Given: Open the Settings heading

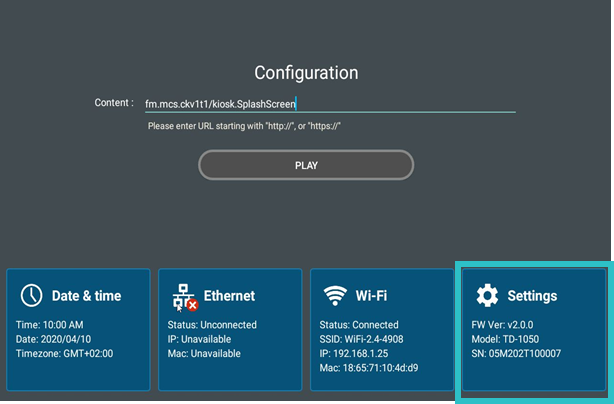Looking at the screenshot, I should (532, 296).
